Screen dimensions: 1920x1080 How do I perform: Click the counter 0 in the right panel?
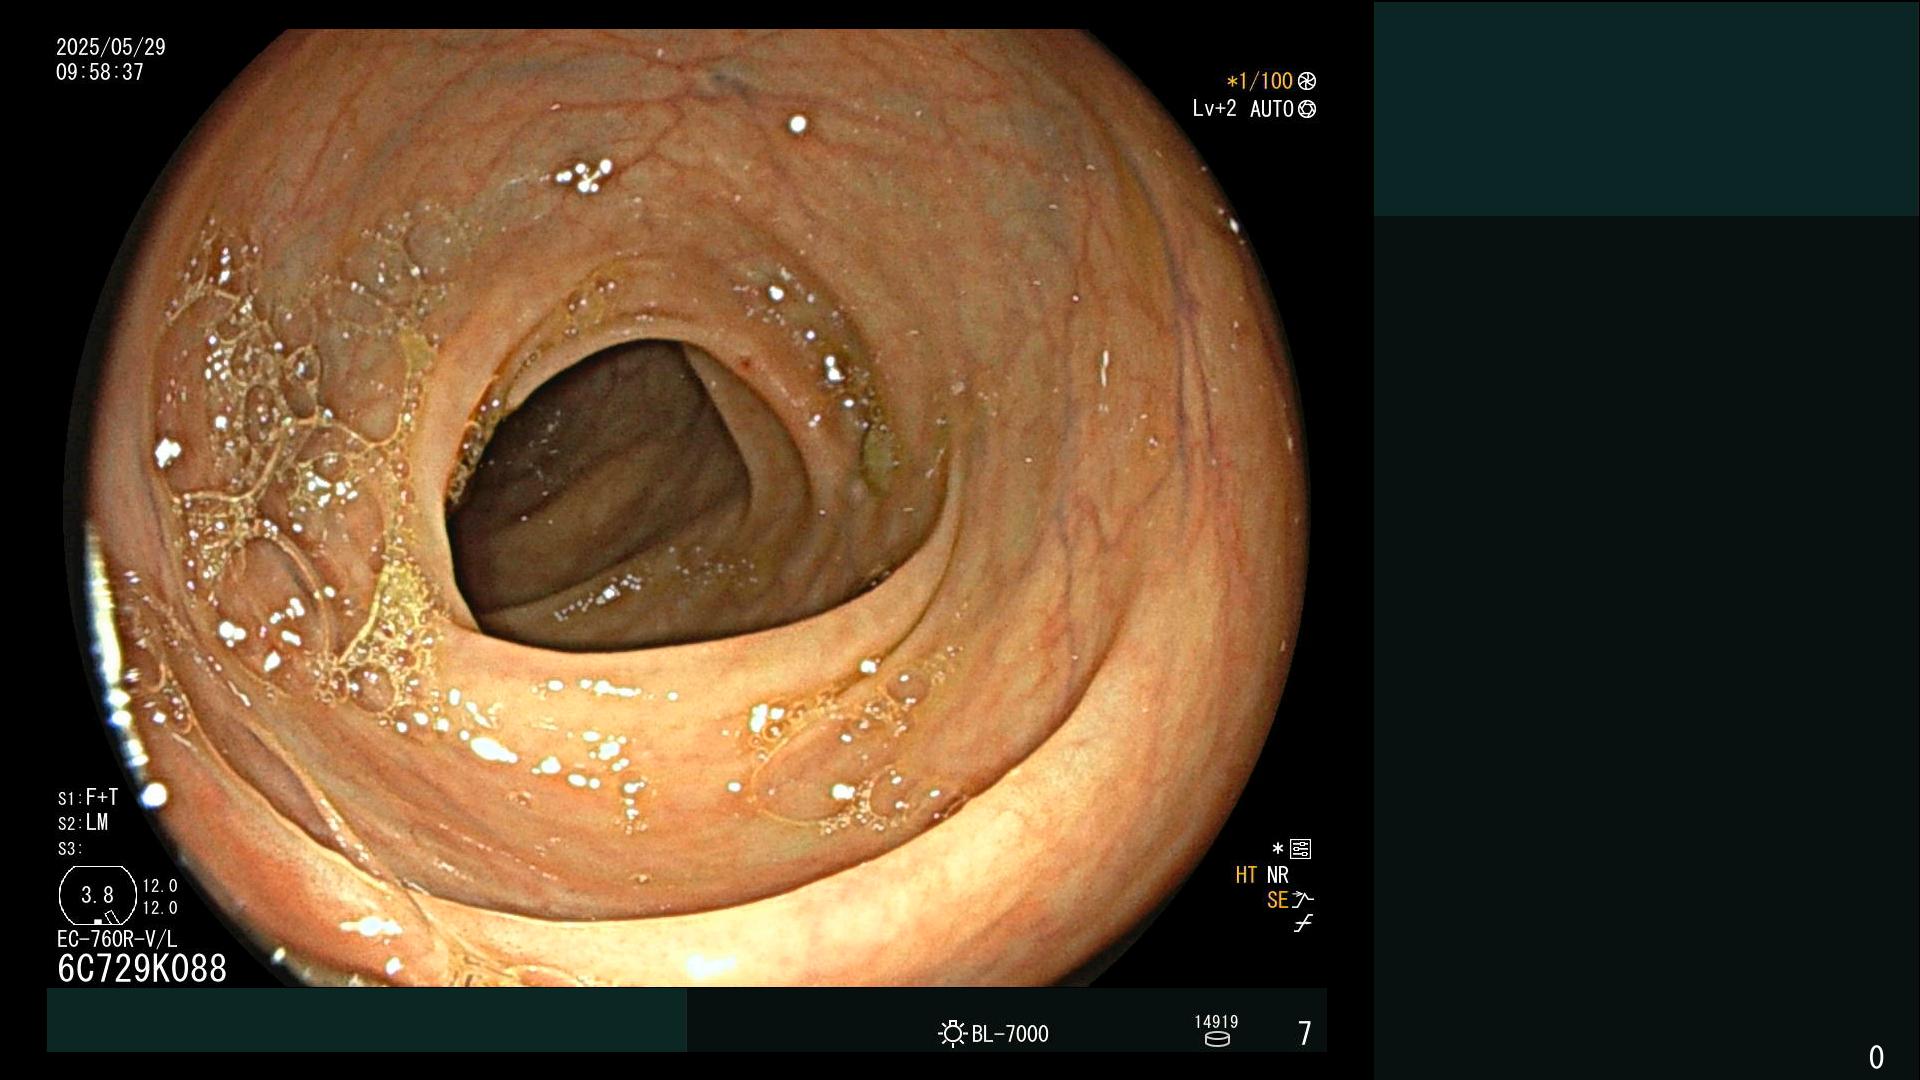(1876, 1057)
